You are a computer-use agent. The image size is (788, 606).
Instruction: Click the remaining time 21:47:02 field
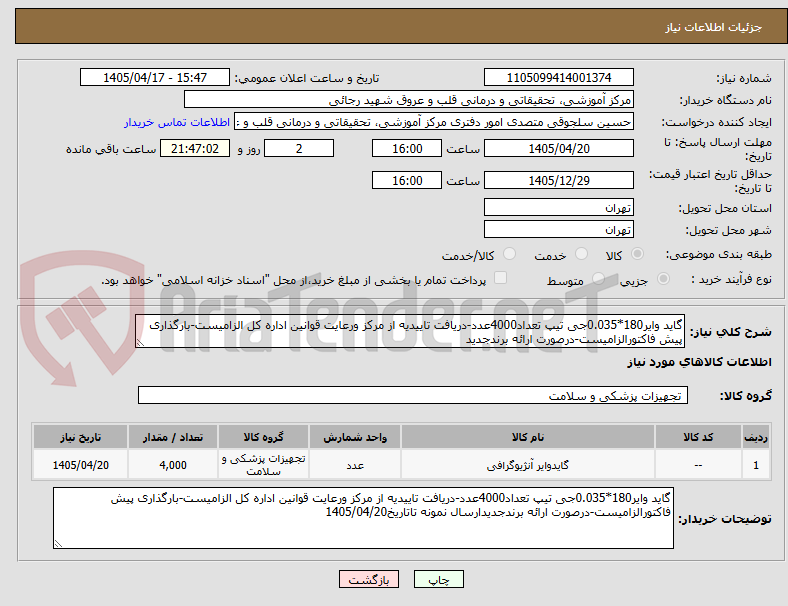pos(195,149)
